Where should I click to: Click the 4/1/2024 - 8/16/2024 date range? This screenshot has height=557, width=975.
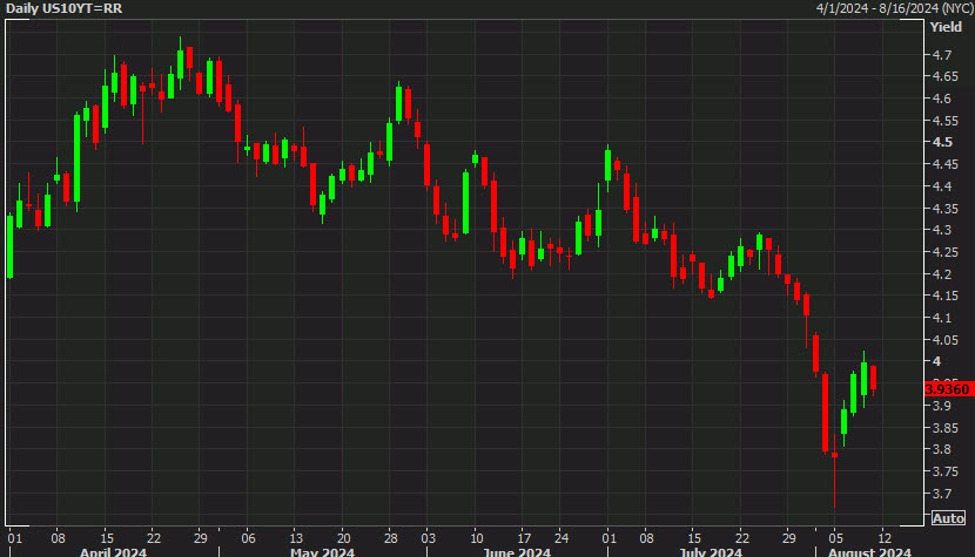tap(891, 8)
